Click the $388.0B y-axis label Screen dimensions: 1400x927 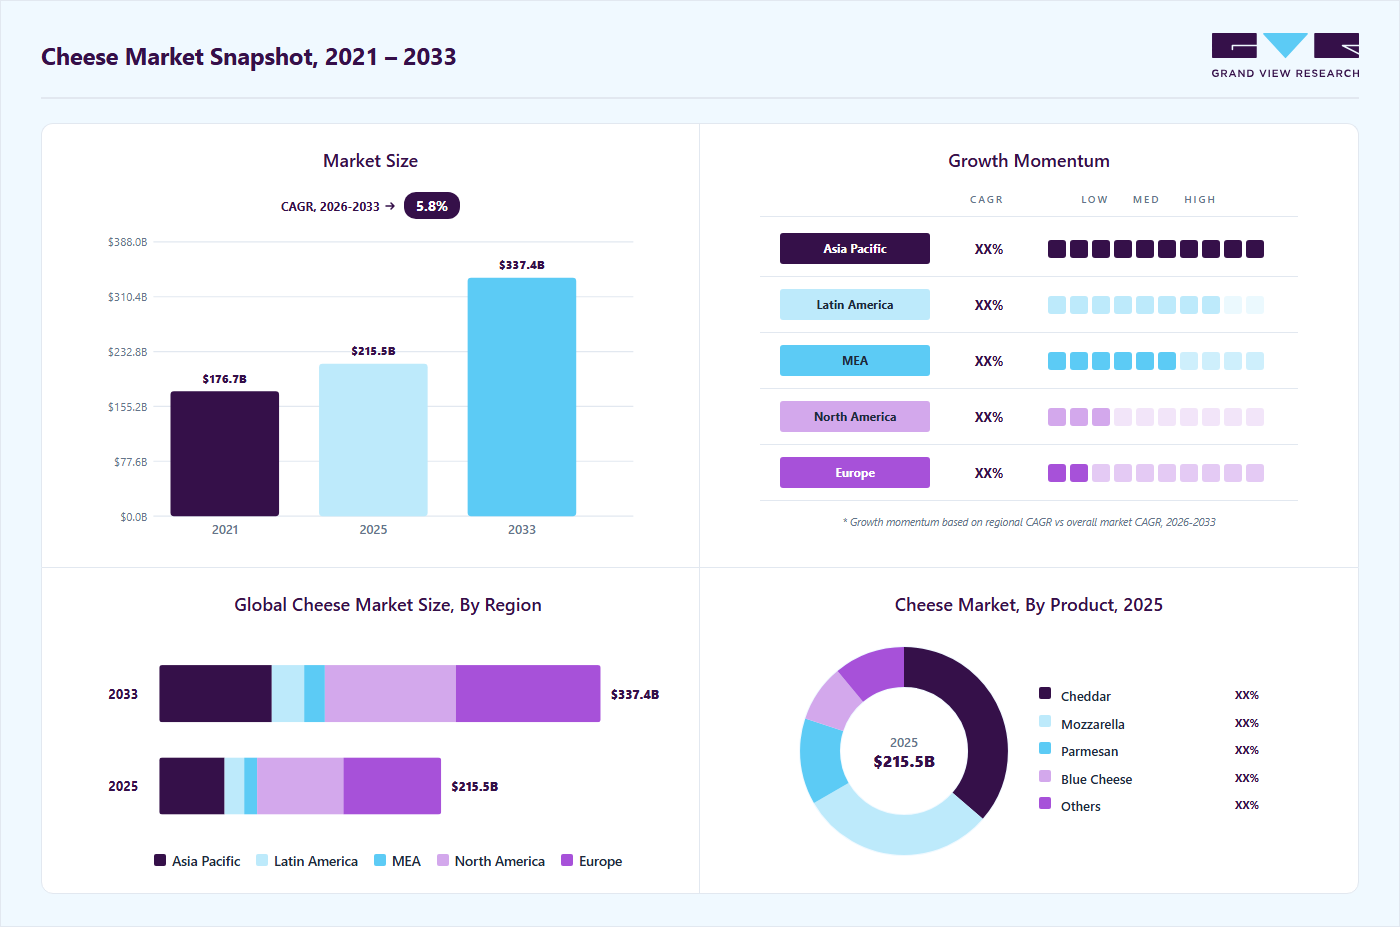127,242
